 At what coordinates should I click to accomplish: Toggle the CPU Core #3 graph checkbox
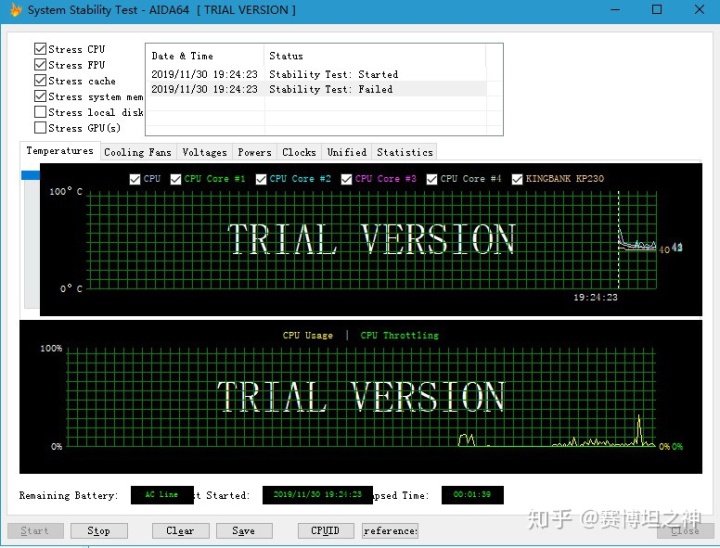346,179
